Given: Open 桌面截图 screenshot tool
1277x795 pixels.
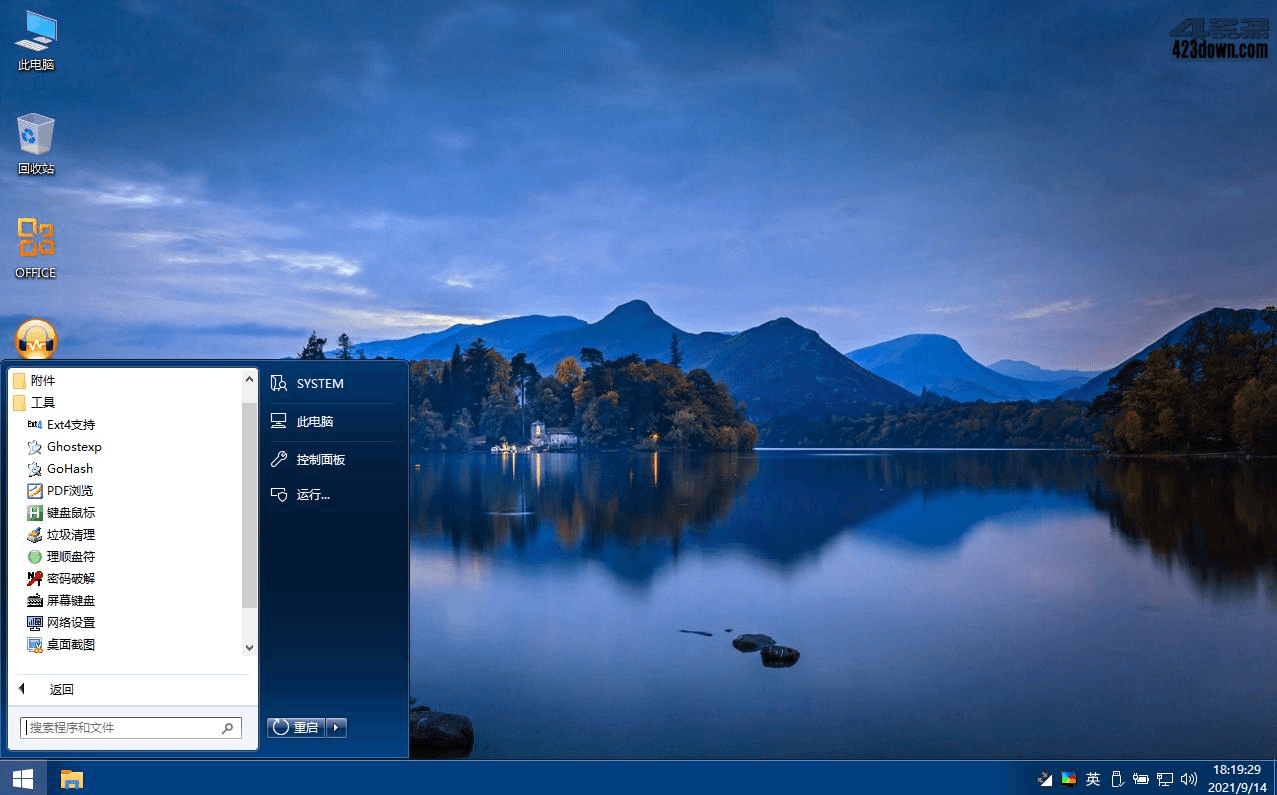Looking at the screenshot, I should [70, 645].
